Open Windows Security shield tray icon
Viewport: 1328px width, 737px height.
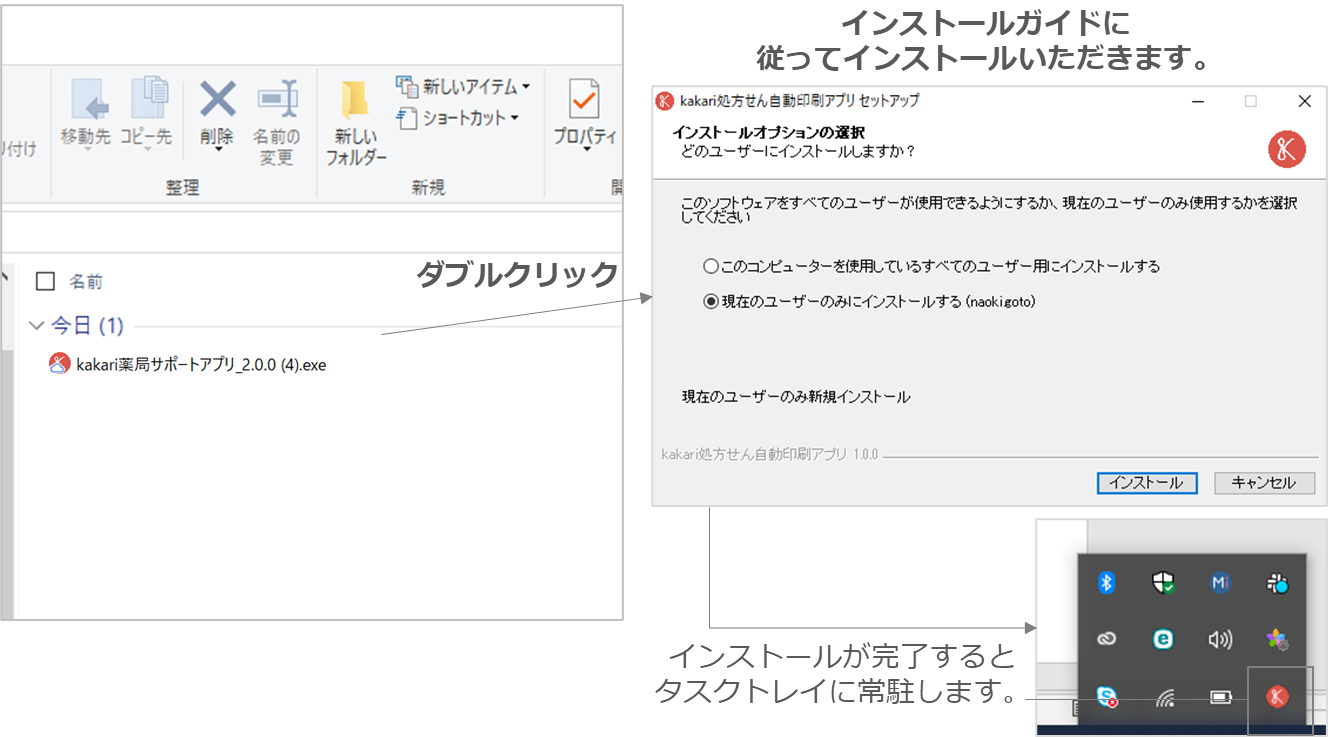coord(1163,583)
